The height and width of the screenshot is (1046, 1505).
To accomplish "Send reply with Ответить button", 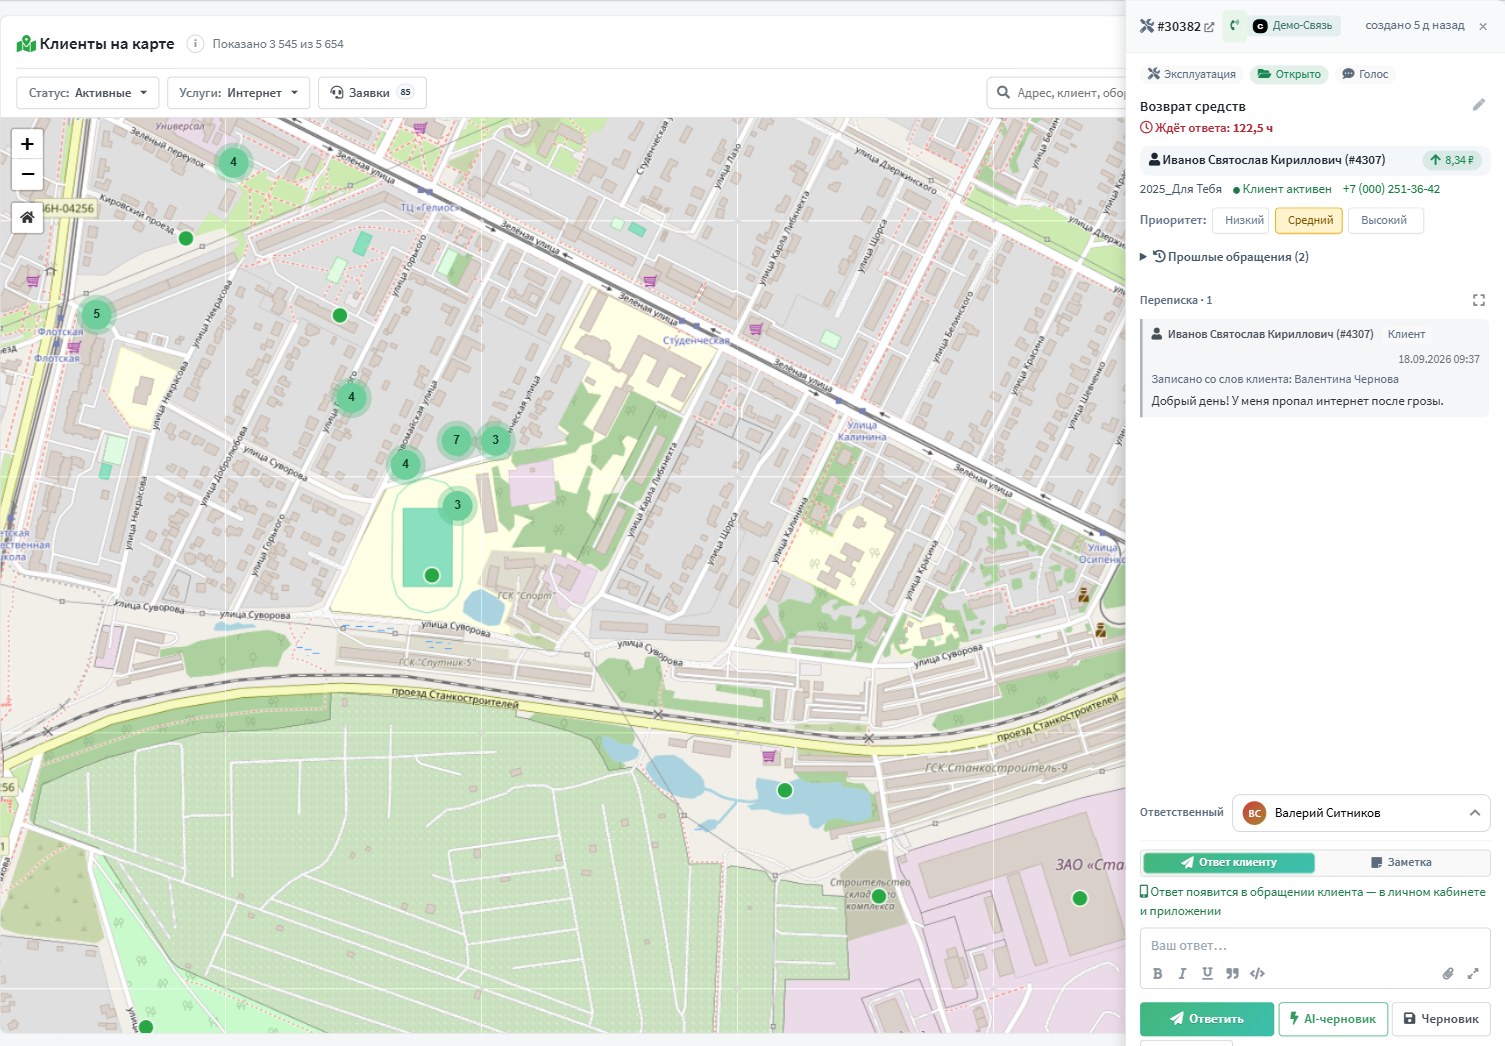I will 1206,1019.
